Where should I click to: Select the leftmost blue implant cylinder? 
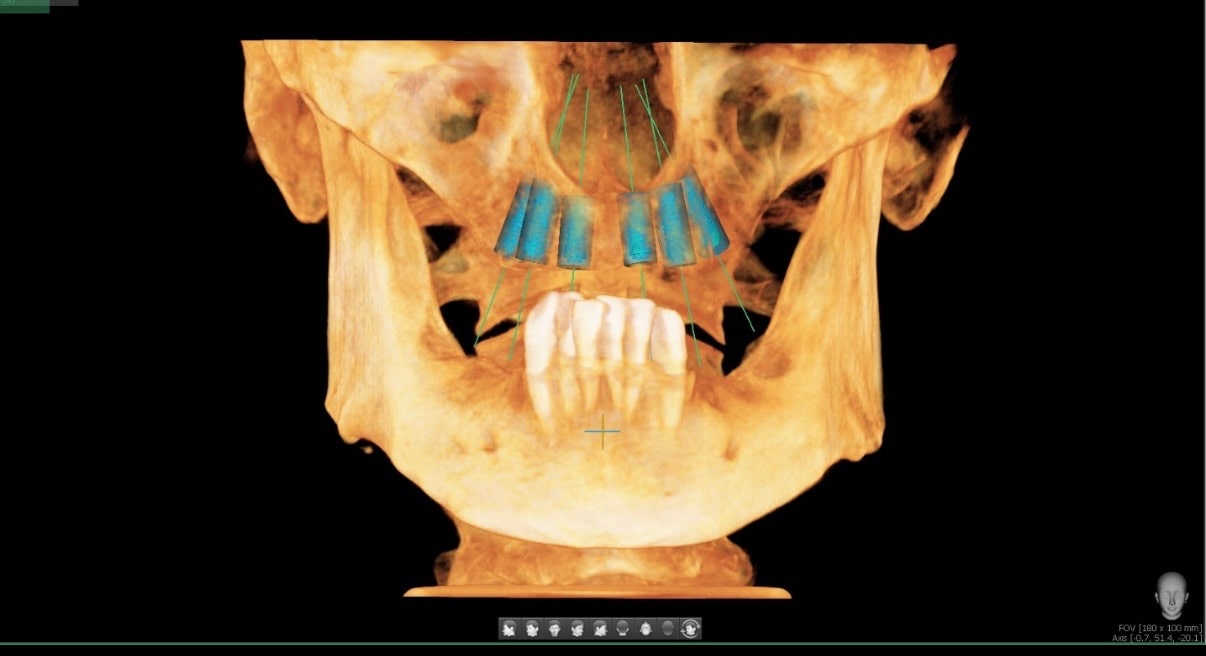click(x=512, y=220)
